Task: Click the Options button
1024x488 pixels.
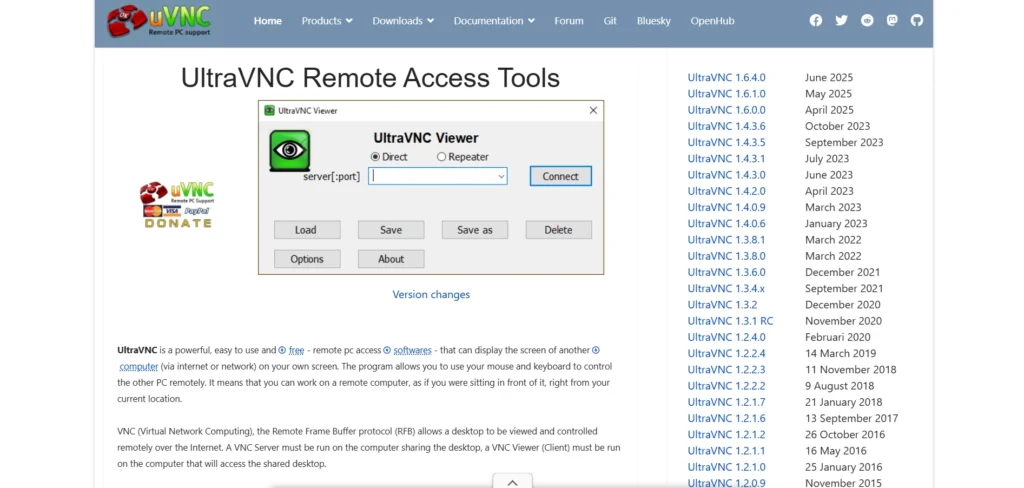Action: pyautogui.click(x=307, y=259)
